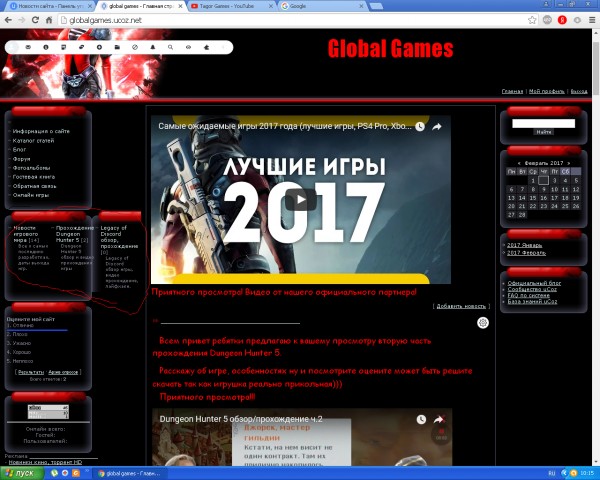The height and width of the screenshot is (480, 600).
Task: Open the Архив опросов link
Action: tap(63, 372)
